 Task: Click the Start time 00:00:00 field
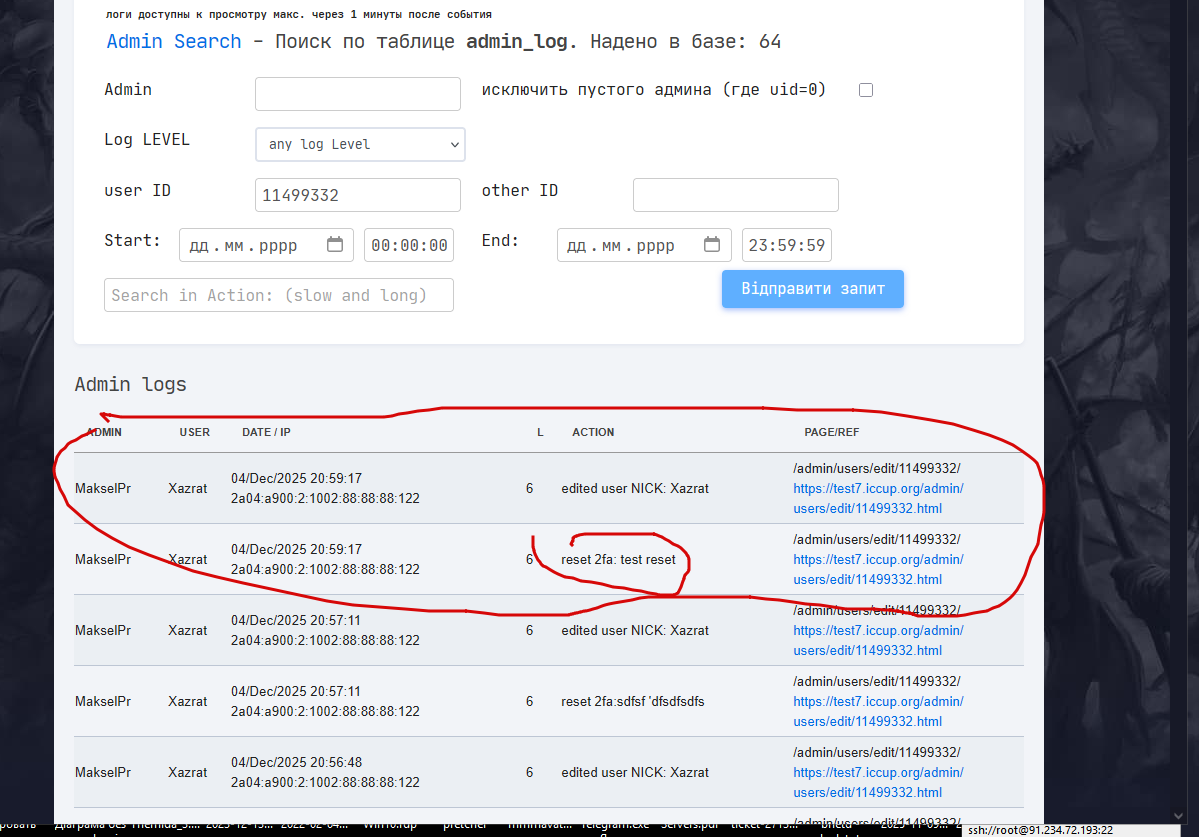409,245
